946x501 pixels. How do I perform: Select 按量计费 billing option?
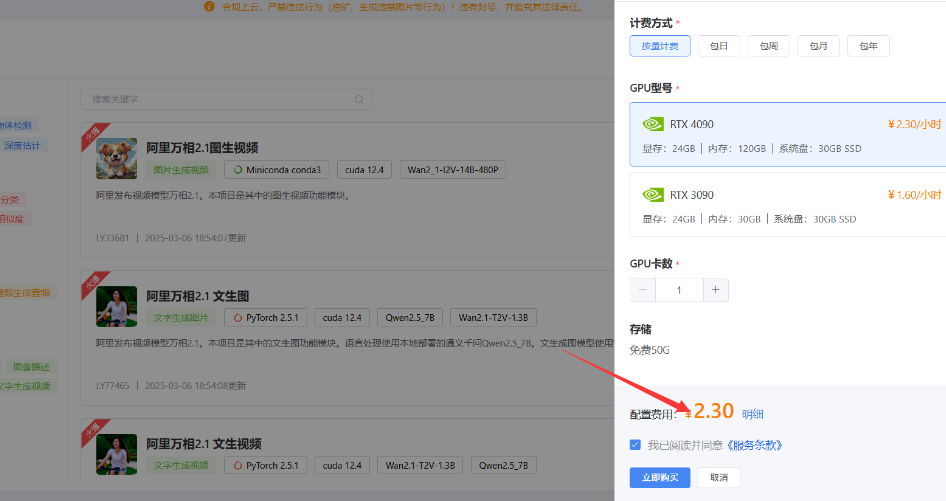click(660, 46)
